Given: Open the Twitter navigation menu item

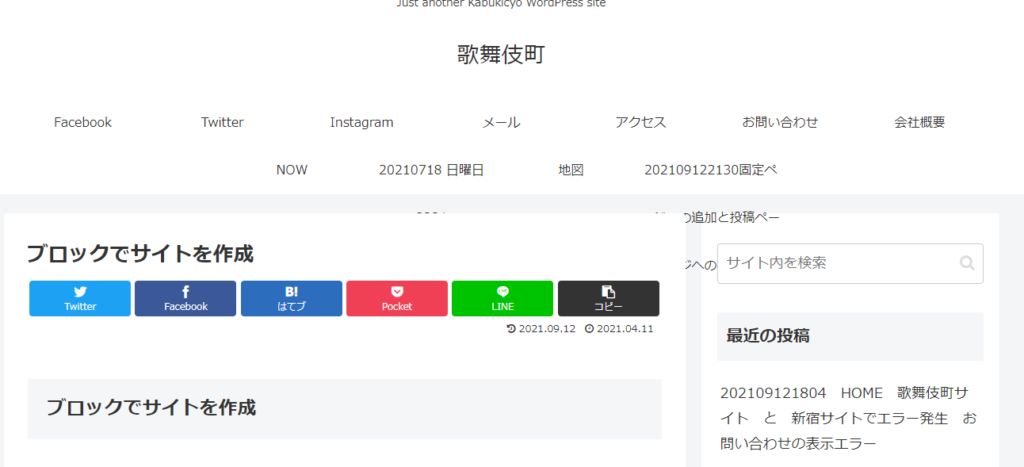Looking at the screenshot, I should (222, 122).
